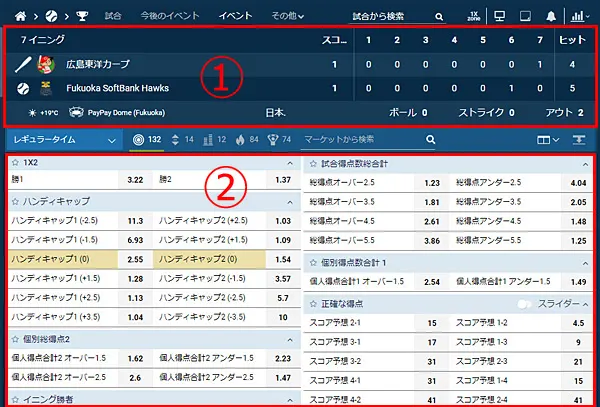Collapse the 個別総得点2 section chevron
The image size is (600, 407).
tap(290, 340)
